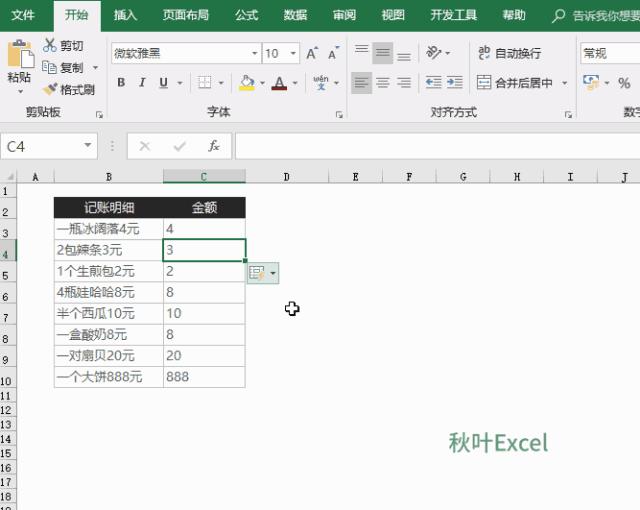The height and width of the screenshot is (510, 640).
Task: Toggle align text right
Action: pos(404,83)
